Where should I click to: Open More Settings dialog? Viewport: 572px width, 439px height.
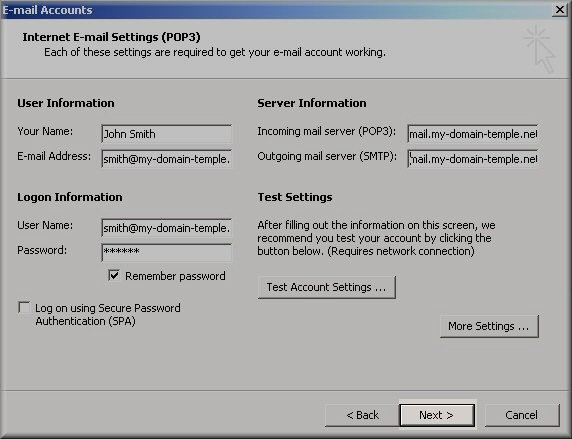(489, 326)
